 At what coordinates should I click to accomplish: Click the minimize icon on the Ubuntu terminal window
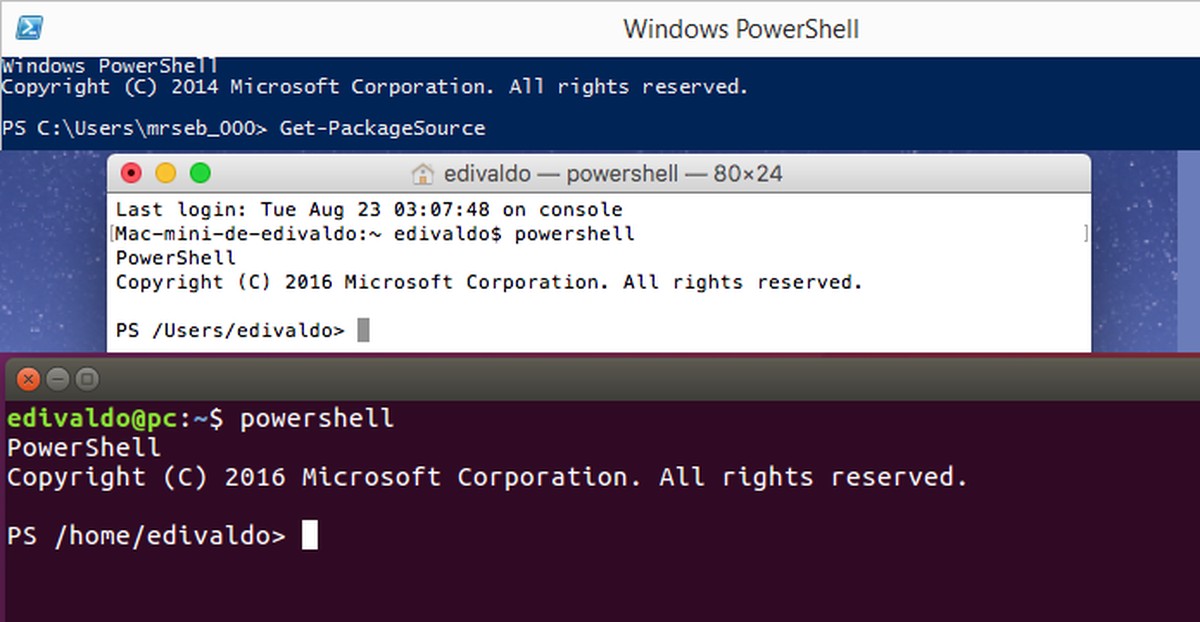(58, 379)
